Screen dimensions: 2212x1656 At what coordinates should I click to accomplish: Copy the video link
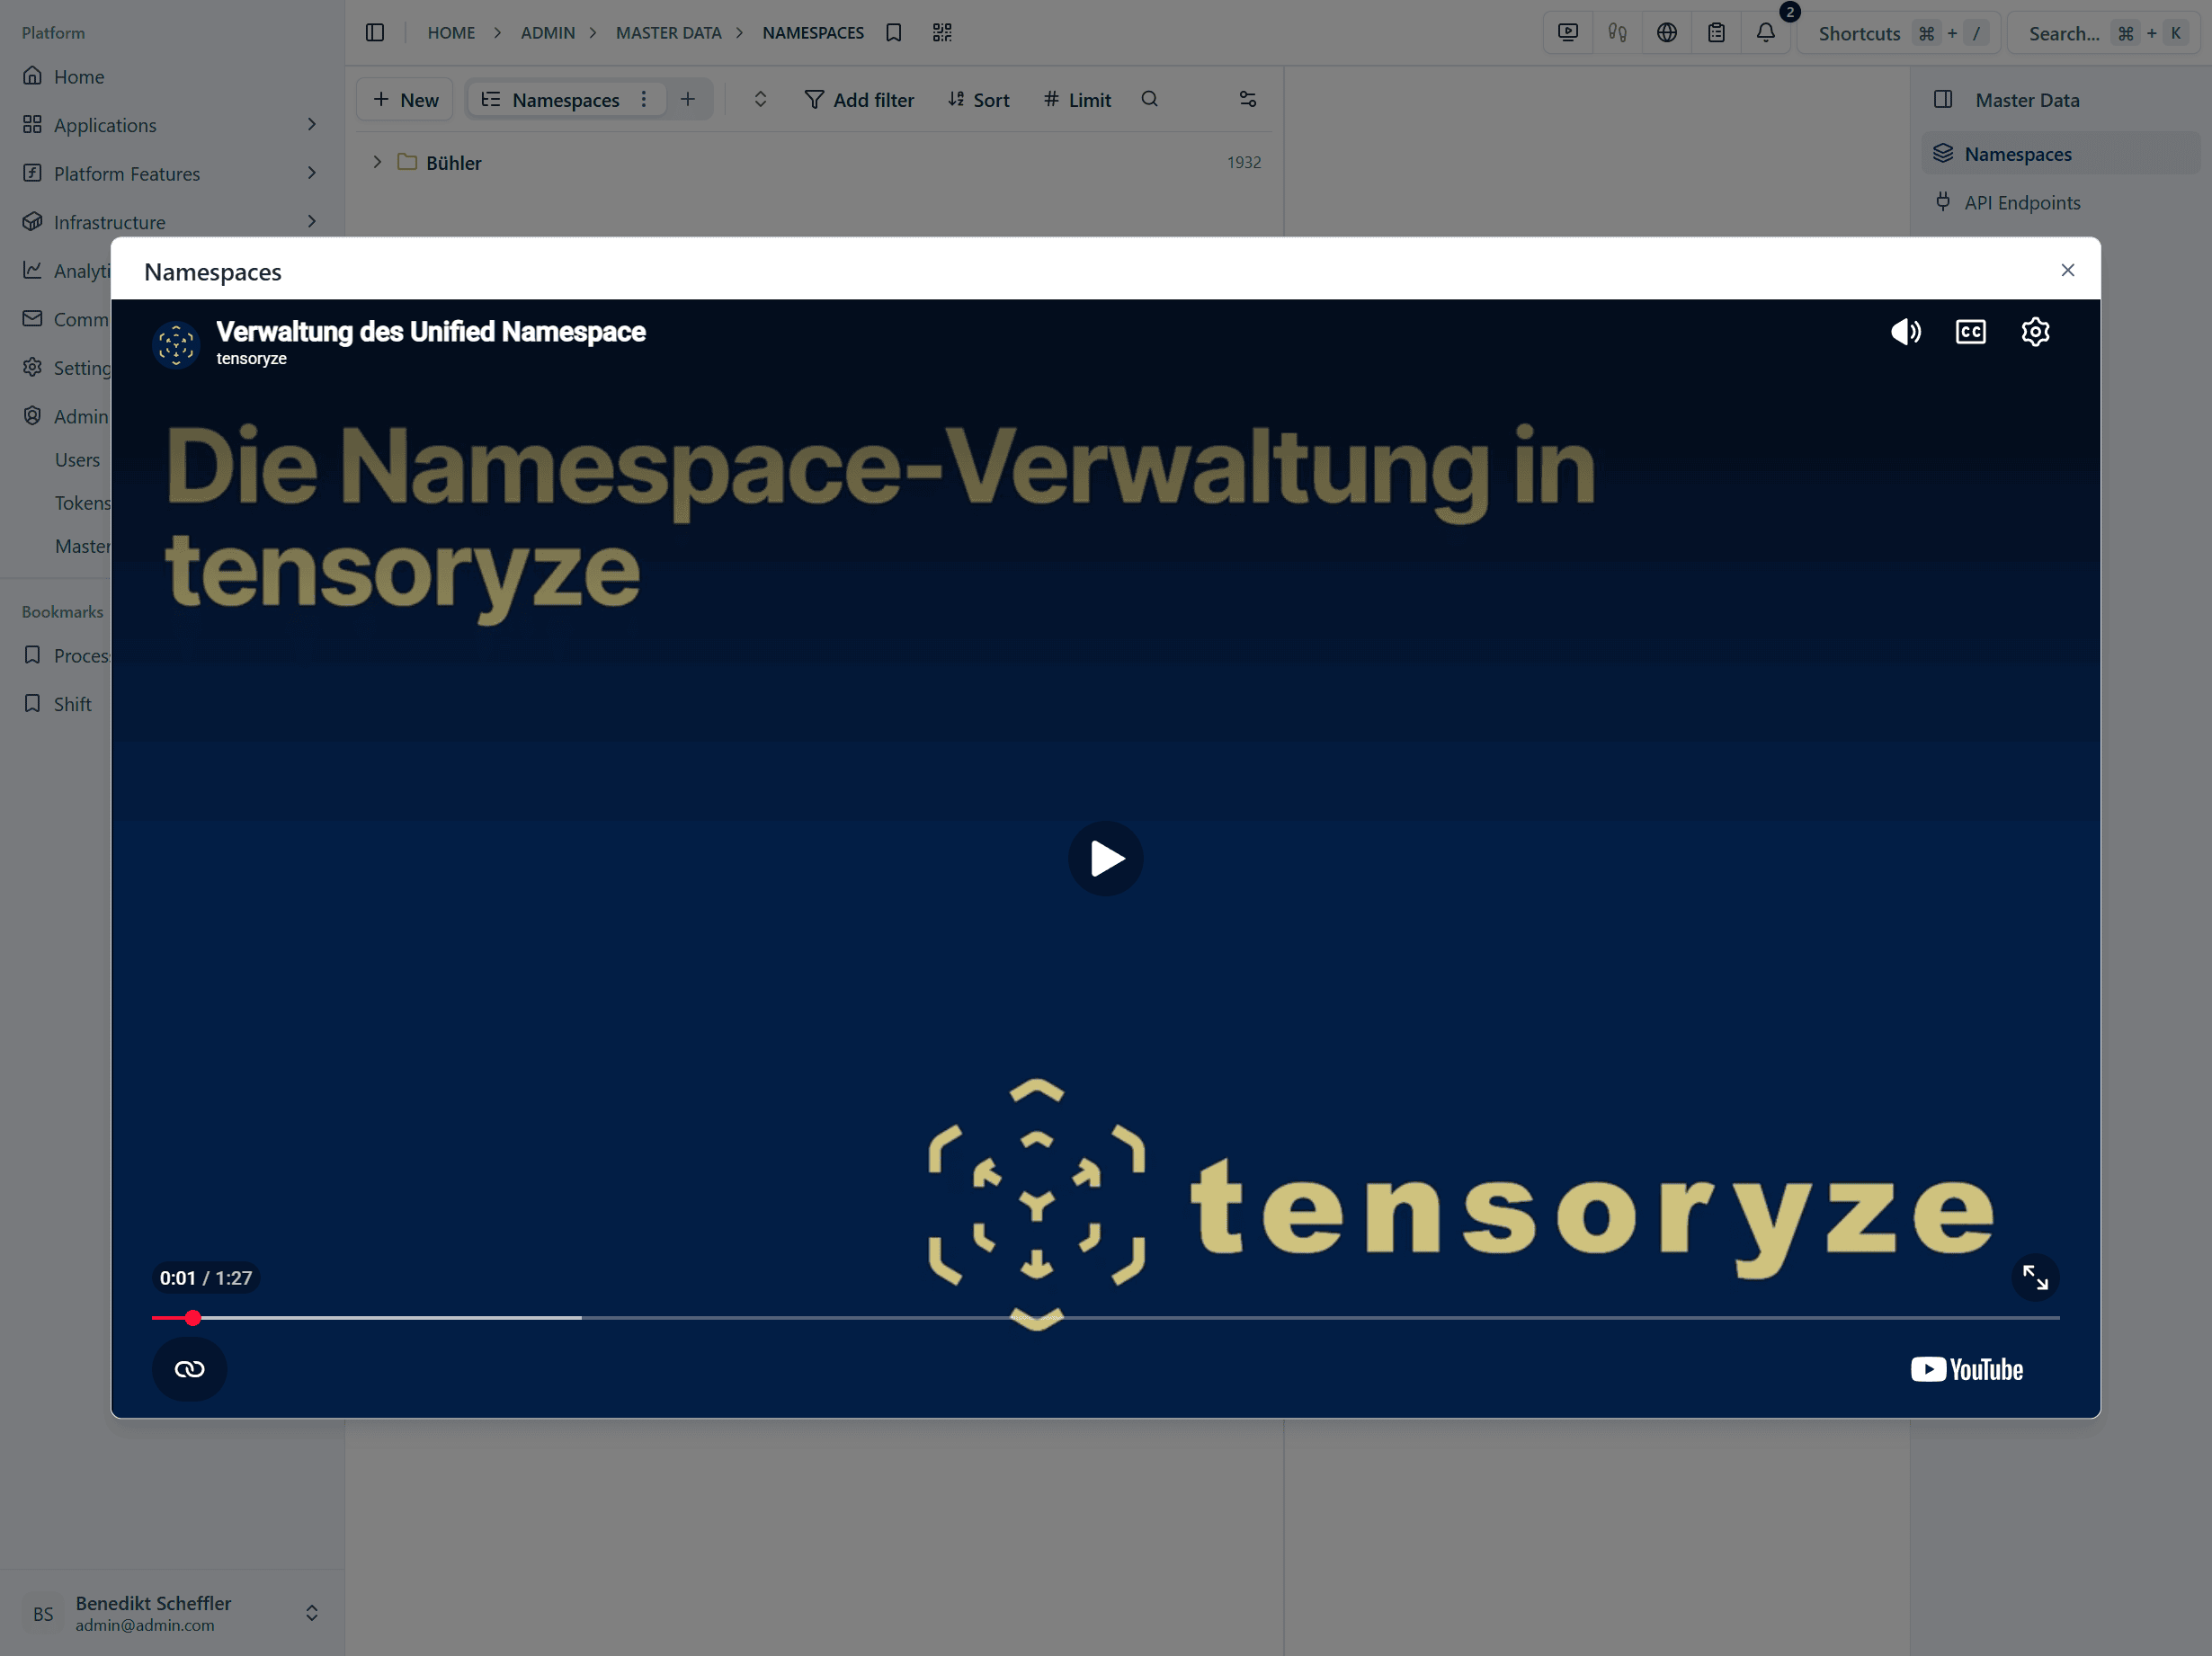pos(189,1369)
